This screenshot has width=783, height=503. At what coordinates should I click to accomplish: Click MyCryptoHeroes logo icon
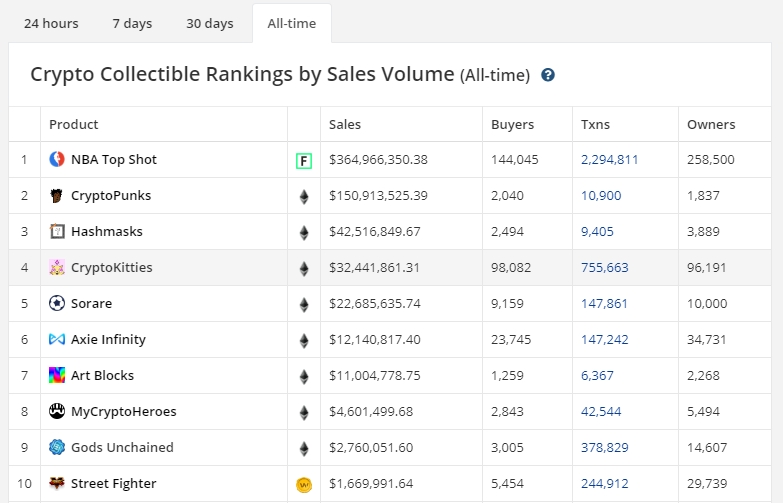[x=57, y=411]
